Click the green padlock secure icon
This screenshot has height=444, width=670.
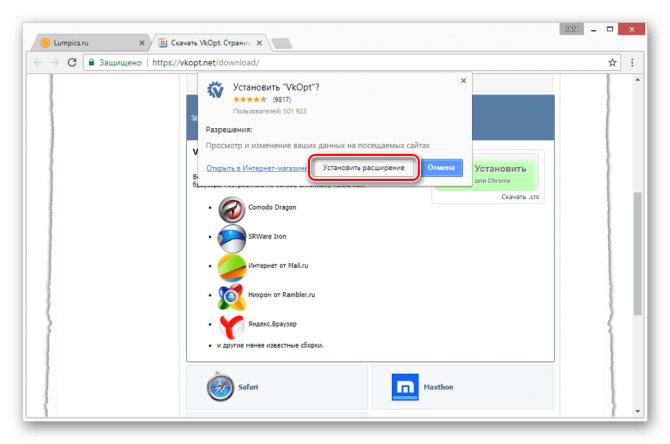click(91, 62)
